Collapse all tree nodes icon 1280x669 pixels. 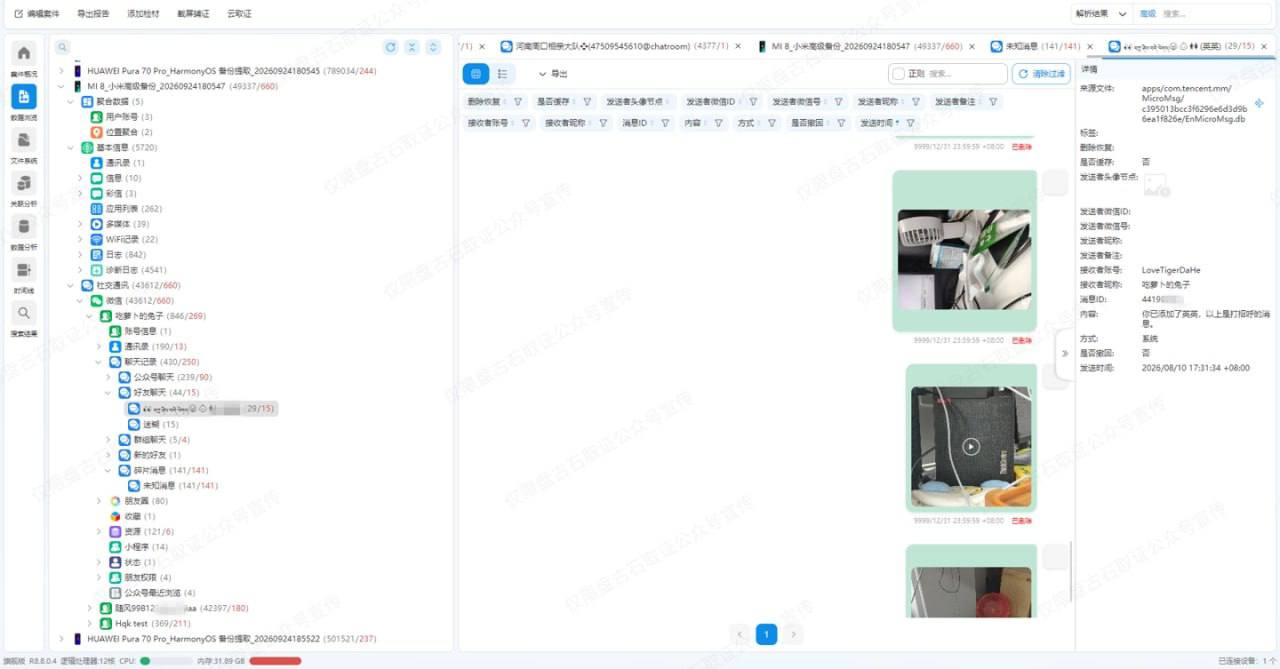pyautogui.click(x=412, y=47)
